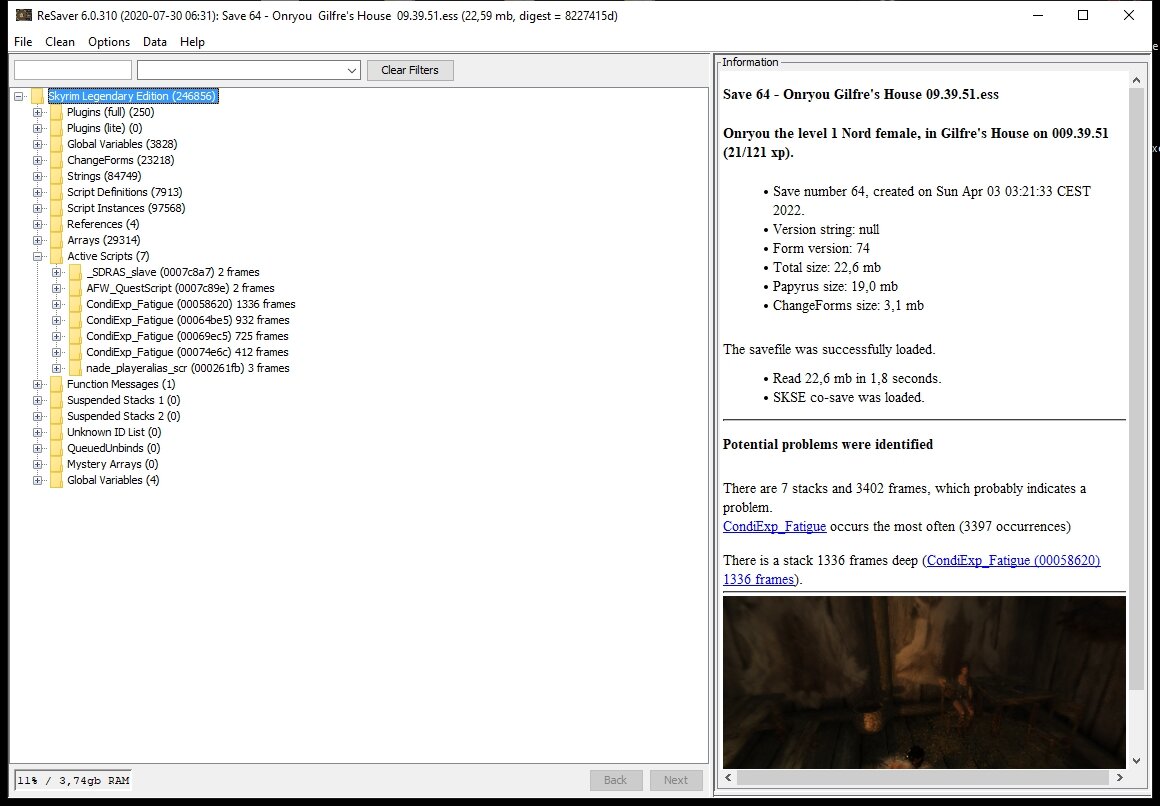Click the AFW_QuestScript folder icon
1160x806 pixels.
click(x=75, y=289)
